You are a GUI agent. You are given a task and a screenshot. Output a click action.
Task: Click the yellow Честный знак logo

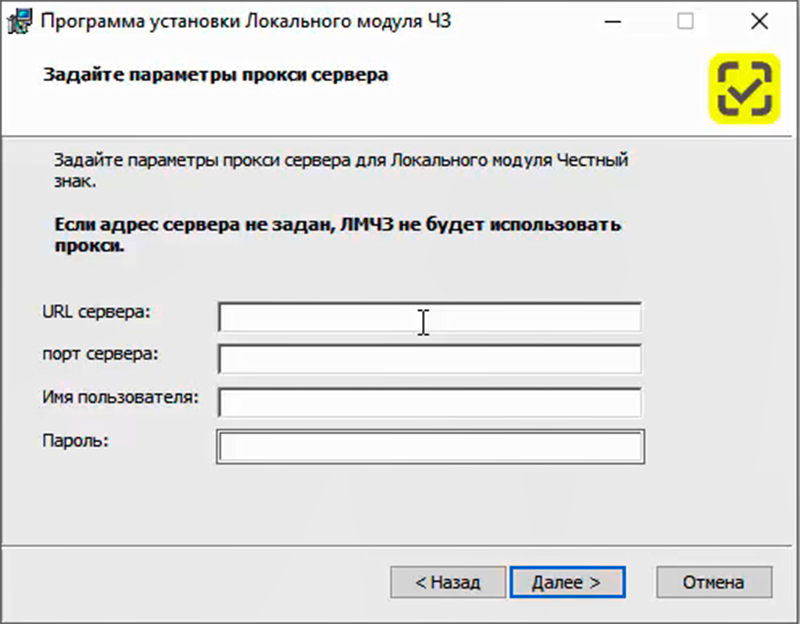tap(744, 90)
